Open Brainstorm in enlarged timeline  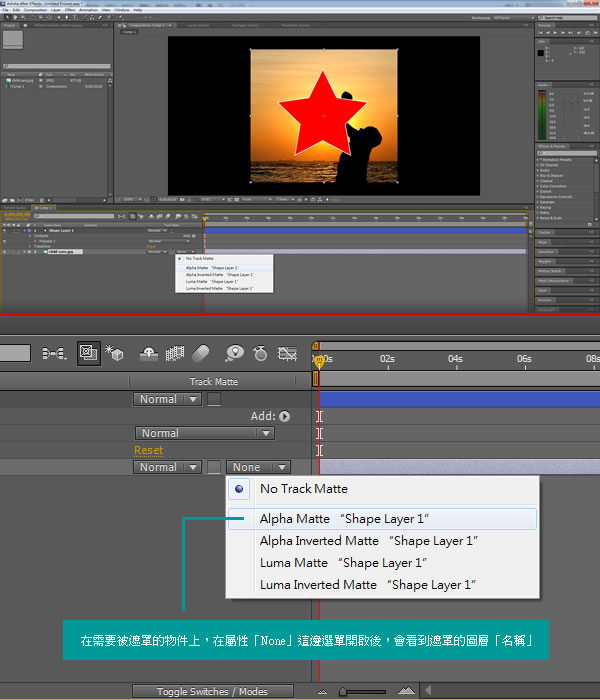234,353
